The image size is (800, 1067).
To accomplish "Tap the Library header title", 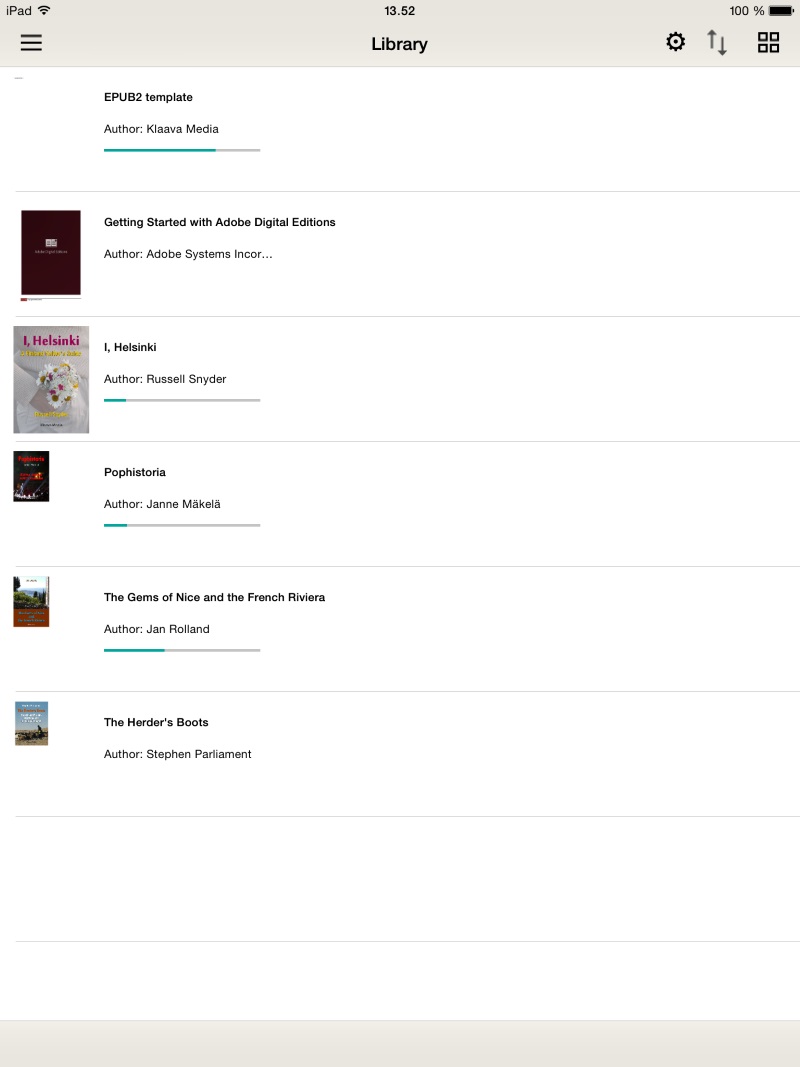I will click(x=399, y=44).
